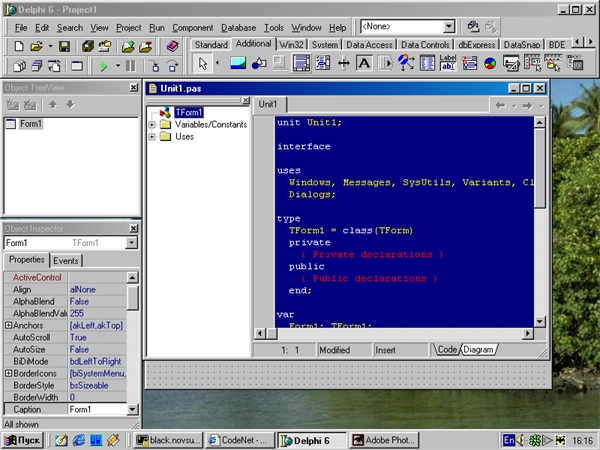This screenshot has width=600, height=450.
Task: Click the Open file toolbar icon
Action: 36,46
